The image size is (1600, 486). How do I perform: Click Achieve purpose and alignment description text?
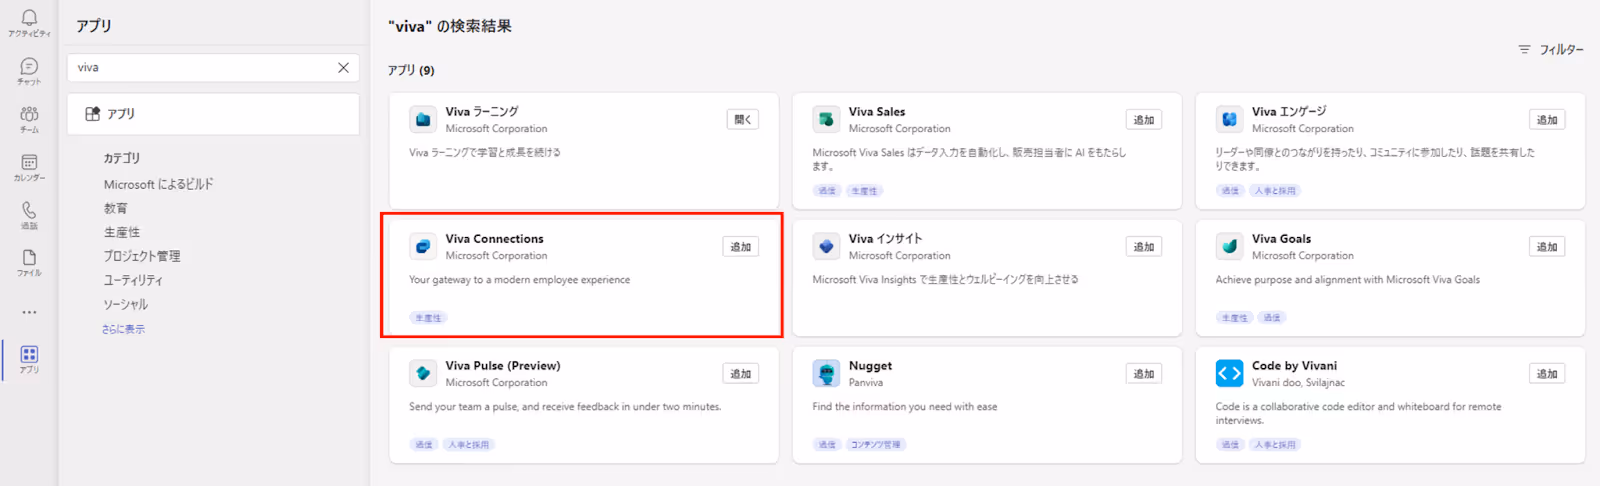pos(1348,280)
